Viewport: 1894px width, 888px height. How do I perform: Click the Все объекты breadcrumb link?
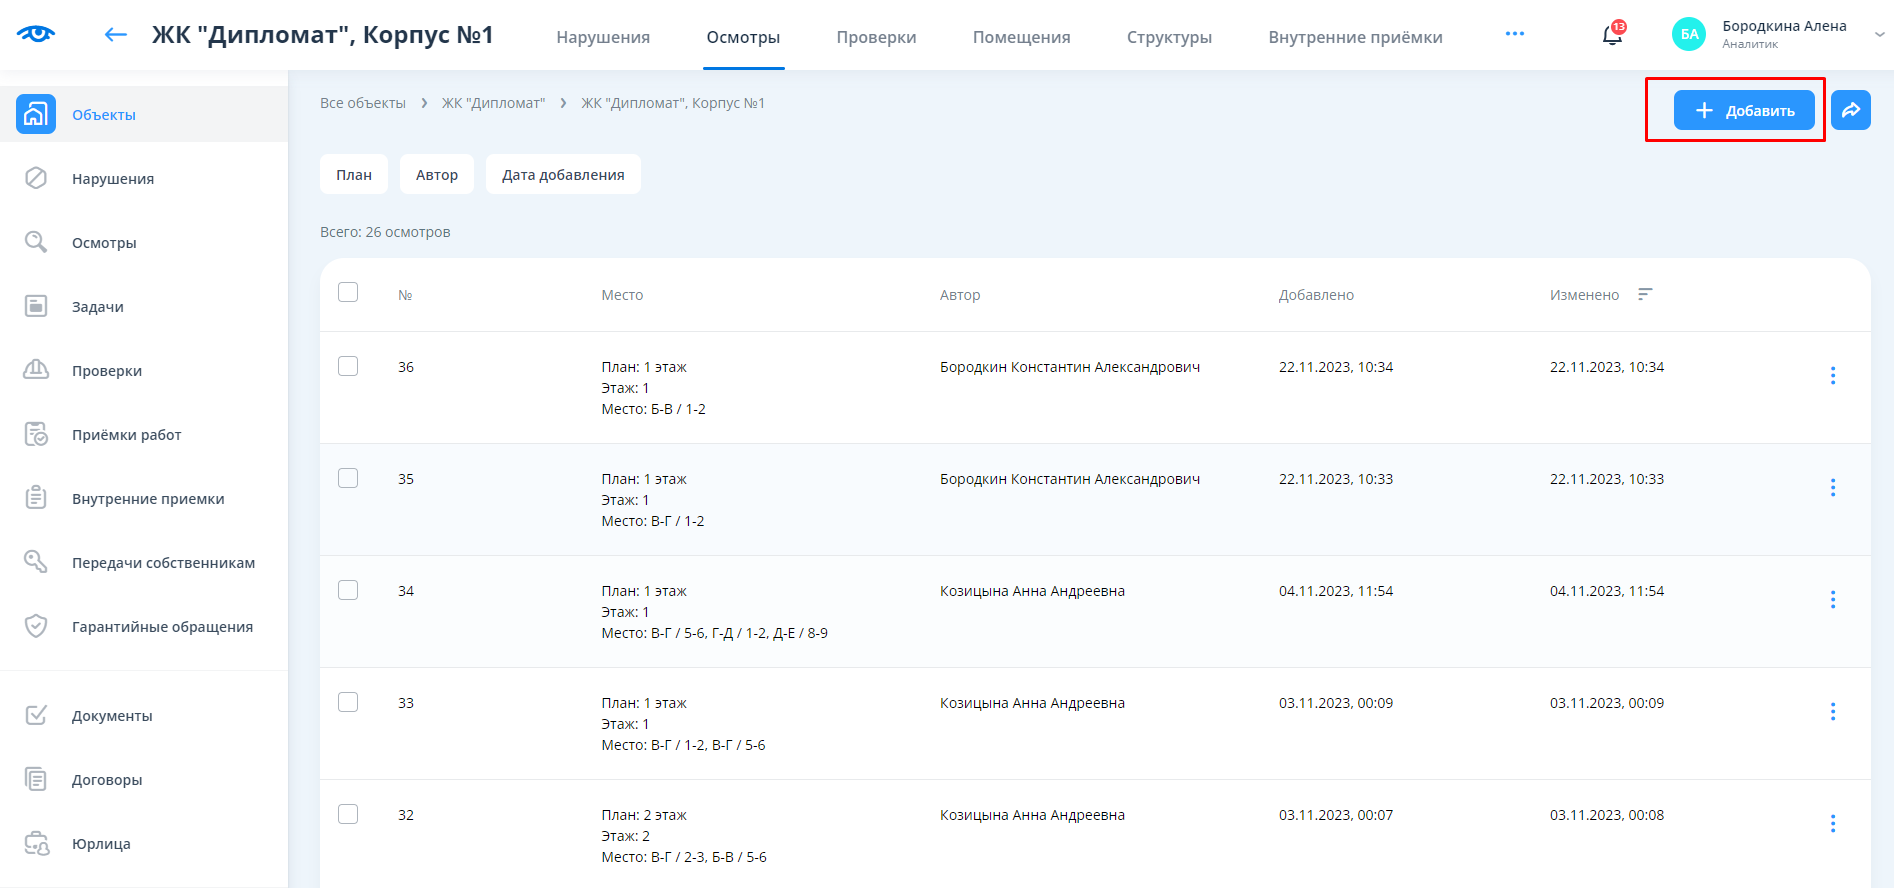[x=363, y=103]
